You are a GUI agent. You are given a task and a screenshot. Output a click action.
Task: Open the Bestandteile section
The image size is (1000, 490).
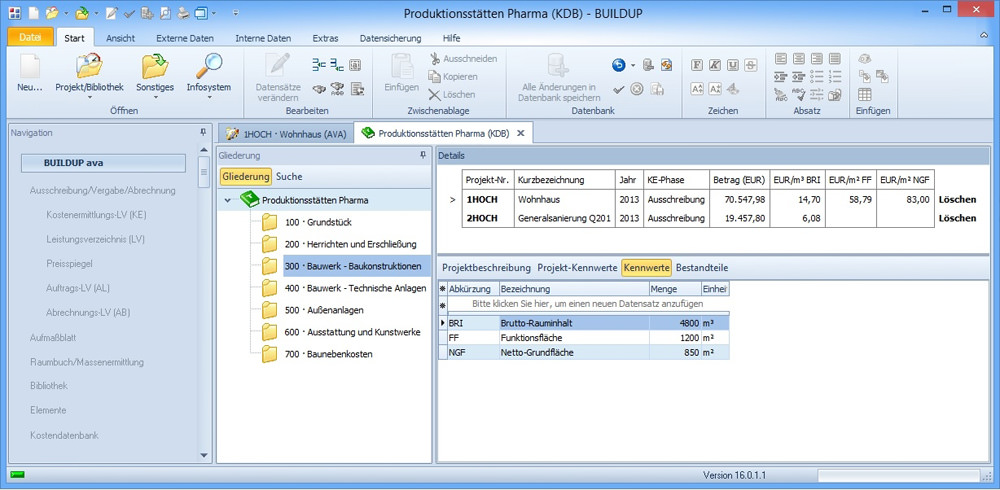702,268
